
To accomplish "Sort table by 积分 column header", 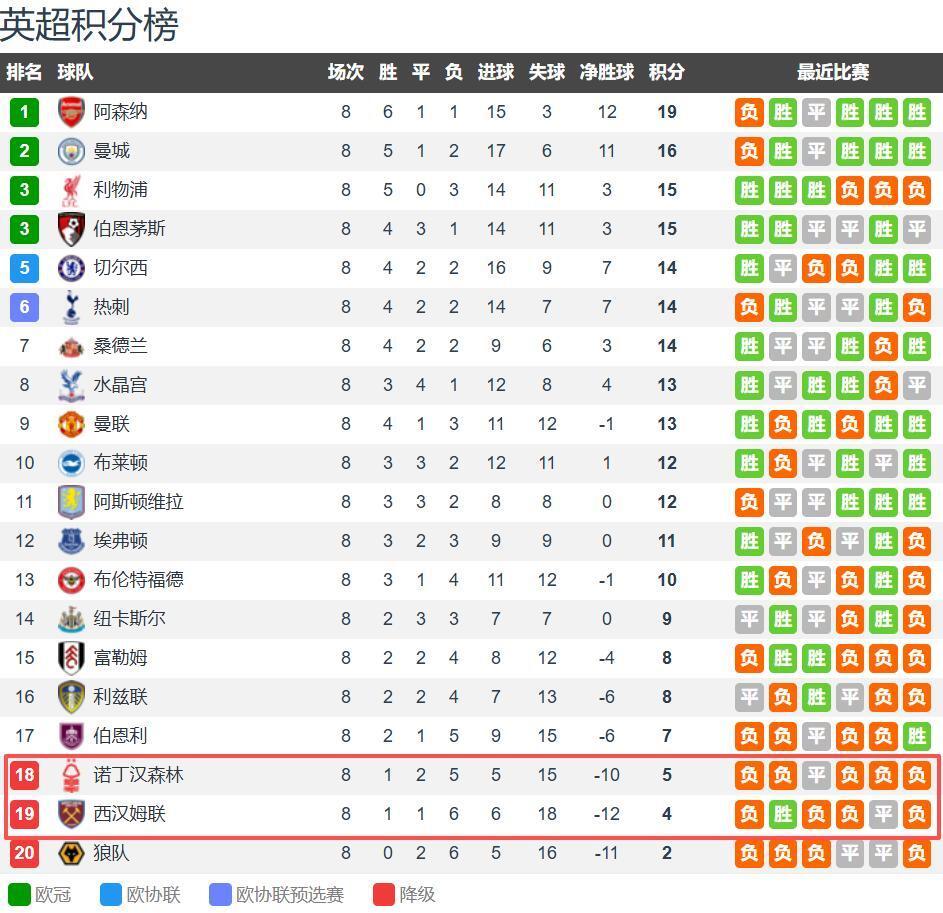I will 666,72.
